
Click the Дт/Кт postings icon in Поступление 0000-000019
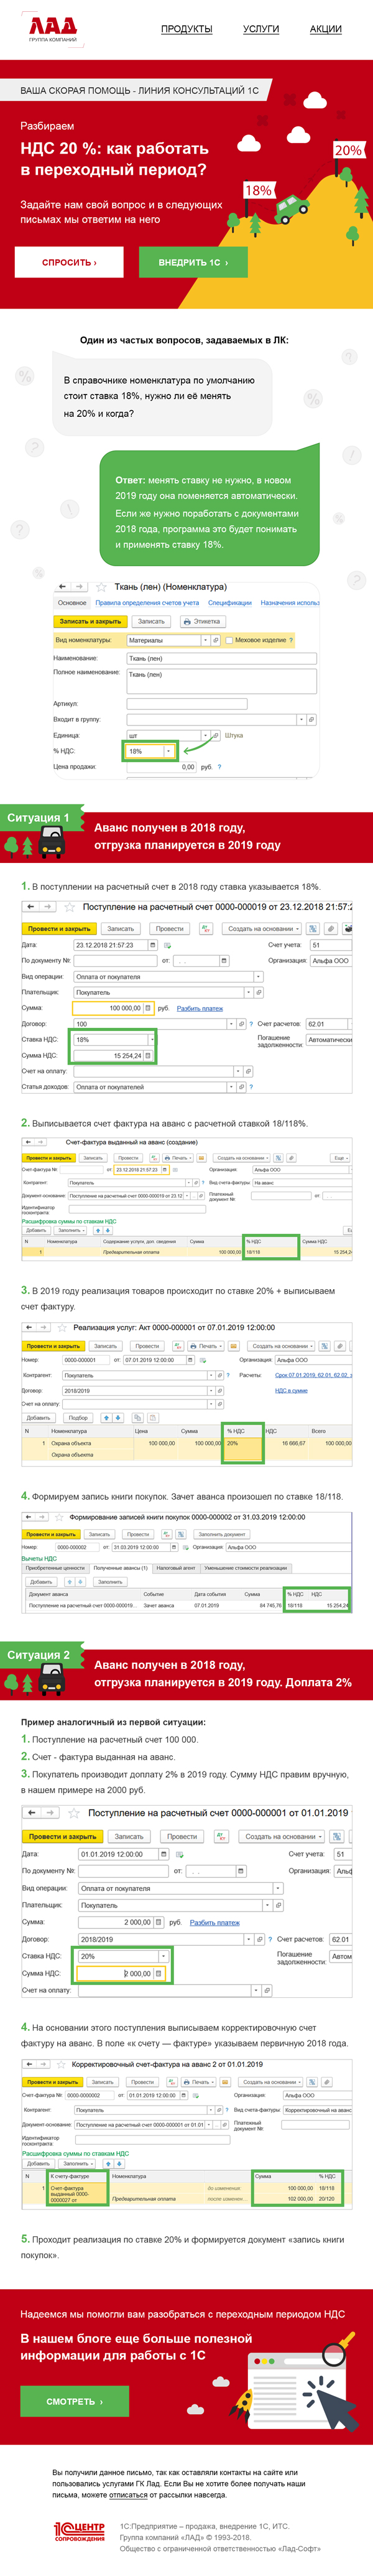point(206,928)
